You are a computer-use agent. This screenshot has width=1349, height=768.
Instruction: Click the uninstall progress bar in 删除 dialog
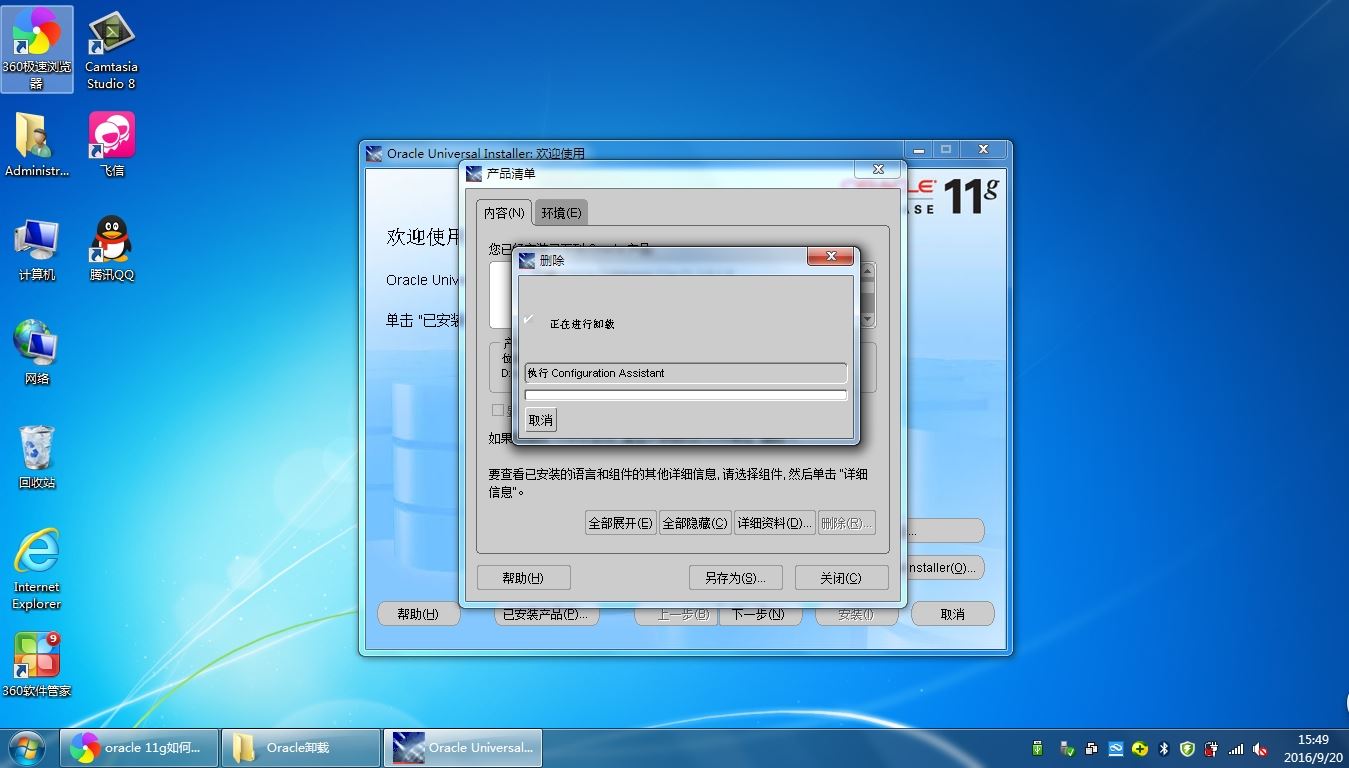[x=686, y=395]
